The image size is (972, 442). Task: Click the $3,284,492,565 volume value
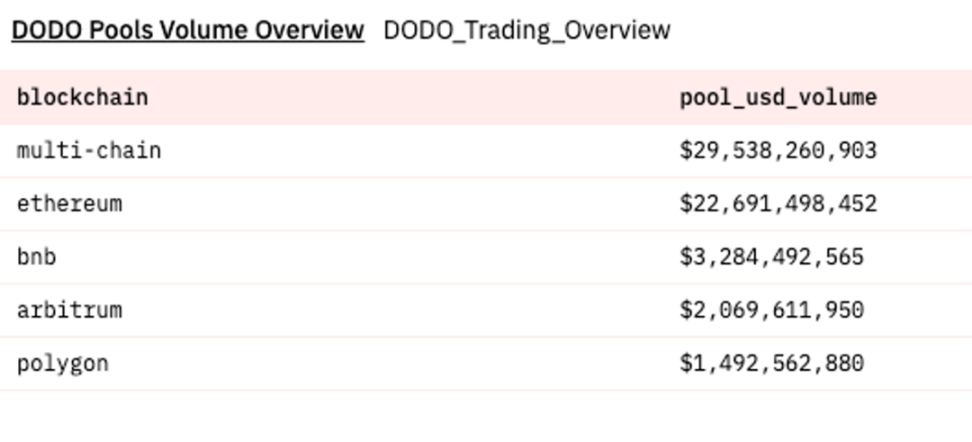click(771, 257)
